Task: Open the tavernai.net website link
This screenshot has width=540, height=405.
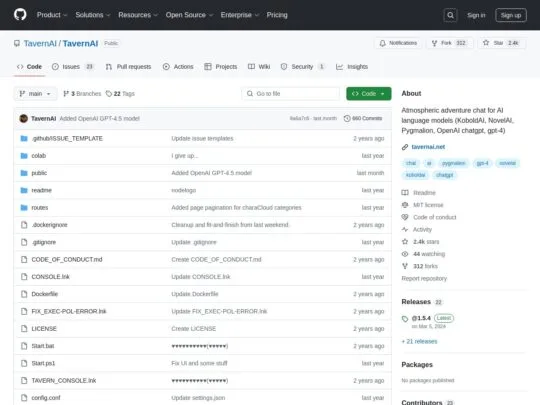Action: tap(428, 147)
